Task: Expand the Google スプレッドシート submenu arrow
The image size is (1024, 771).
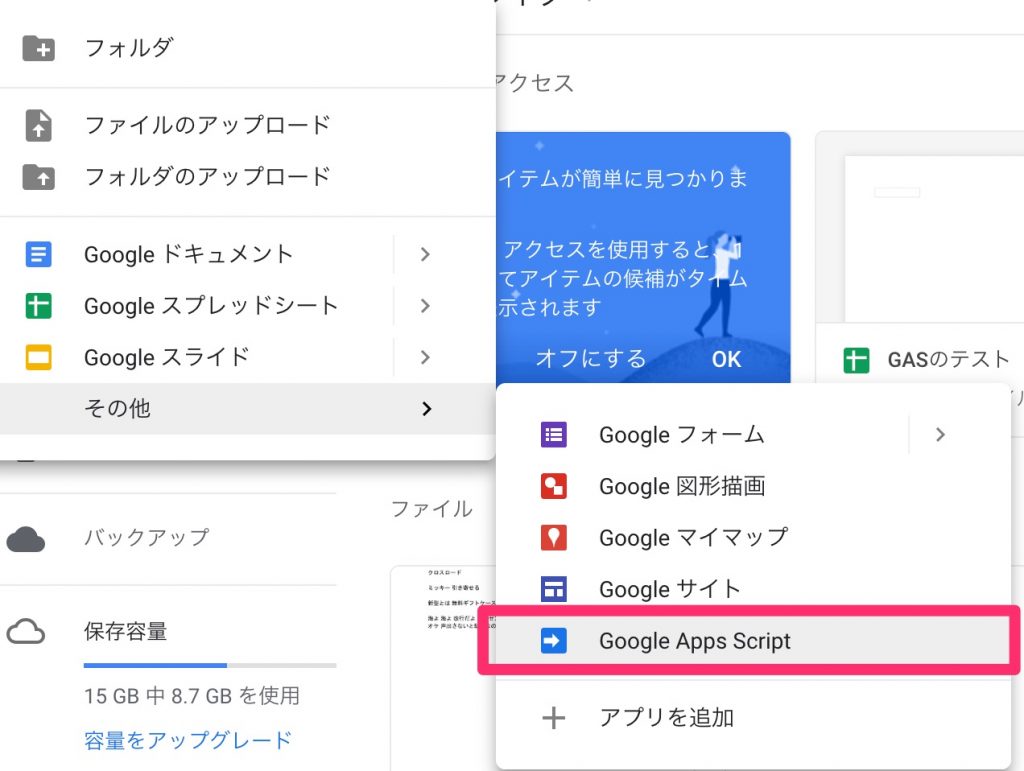Action: coord(425,306)
